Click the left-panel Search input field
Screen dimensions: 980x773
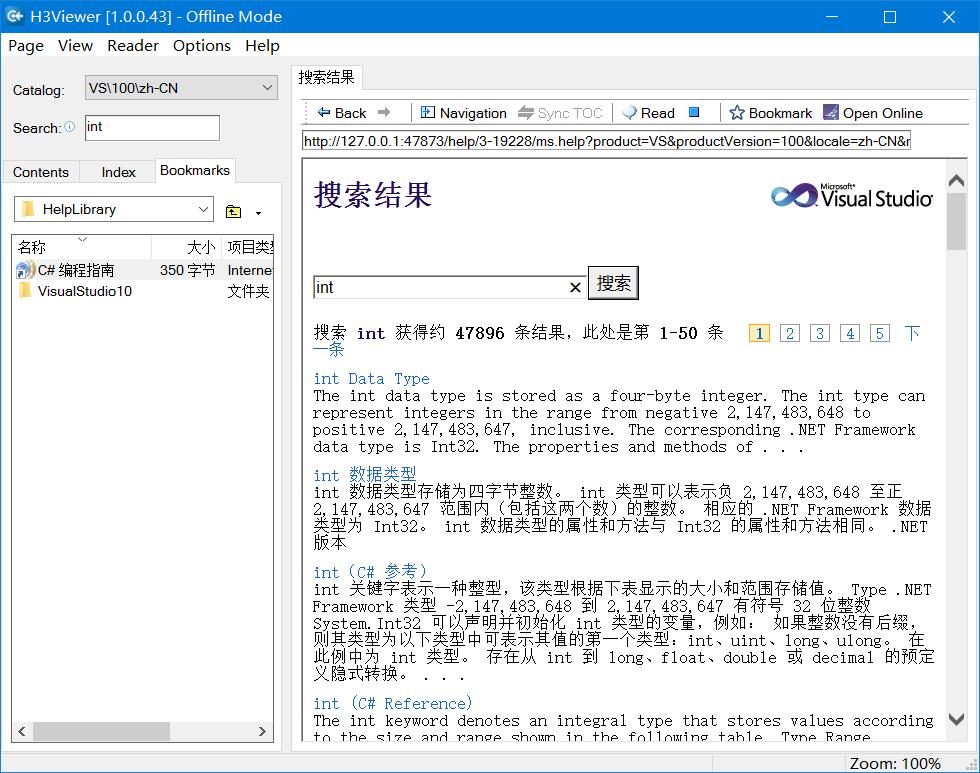coord(152,127)
